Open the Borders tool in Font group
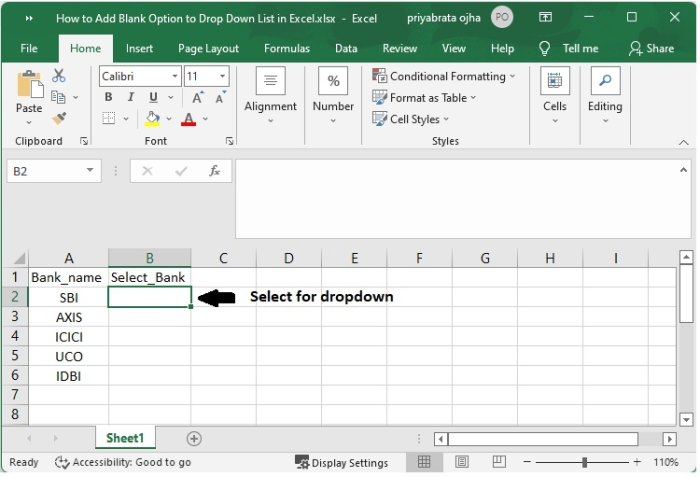The height and width of the screenshot is (477, 700). point(109,118)
